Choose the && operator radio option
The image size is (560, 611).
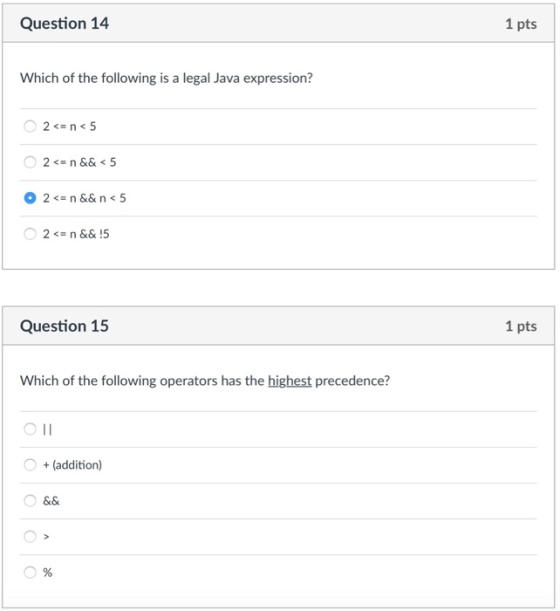click(30, 501)
